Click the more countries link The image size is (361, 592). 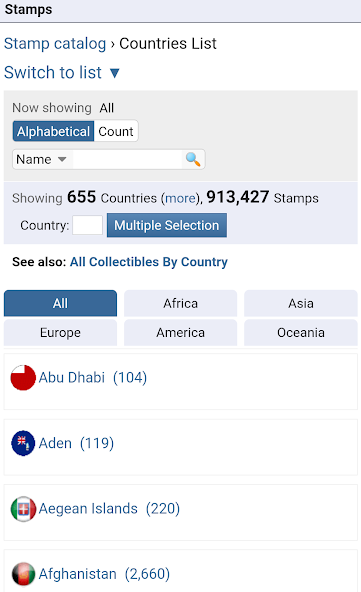pyautogui.click(x=181, y=198)
